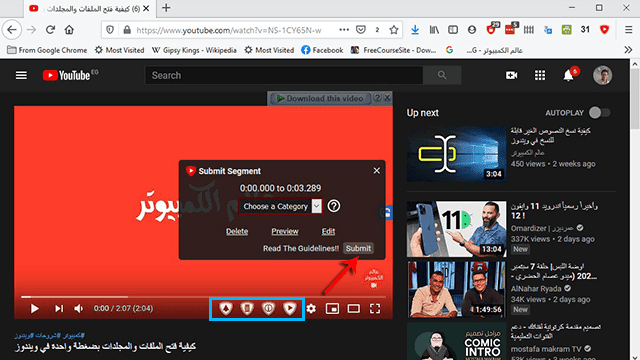Screen dimensions: 640x360
Task: Click the Delete segment link
Action: [237, 231]
